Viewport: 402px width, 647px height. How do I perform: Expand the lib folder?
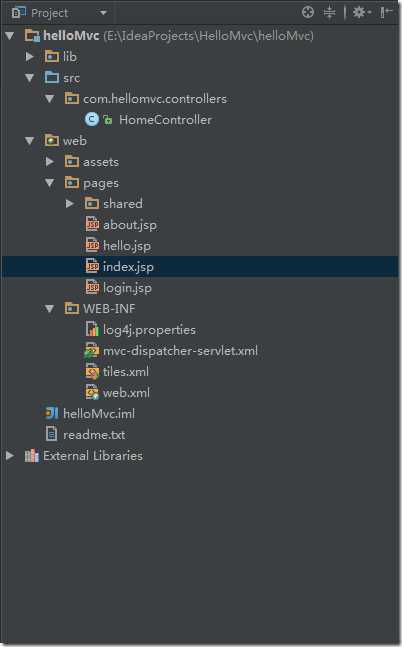click(30, 57)
